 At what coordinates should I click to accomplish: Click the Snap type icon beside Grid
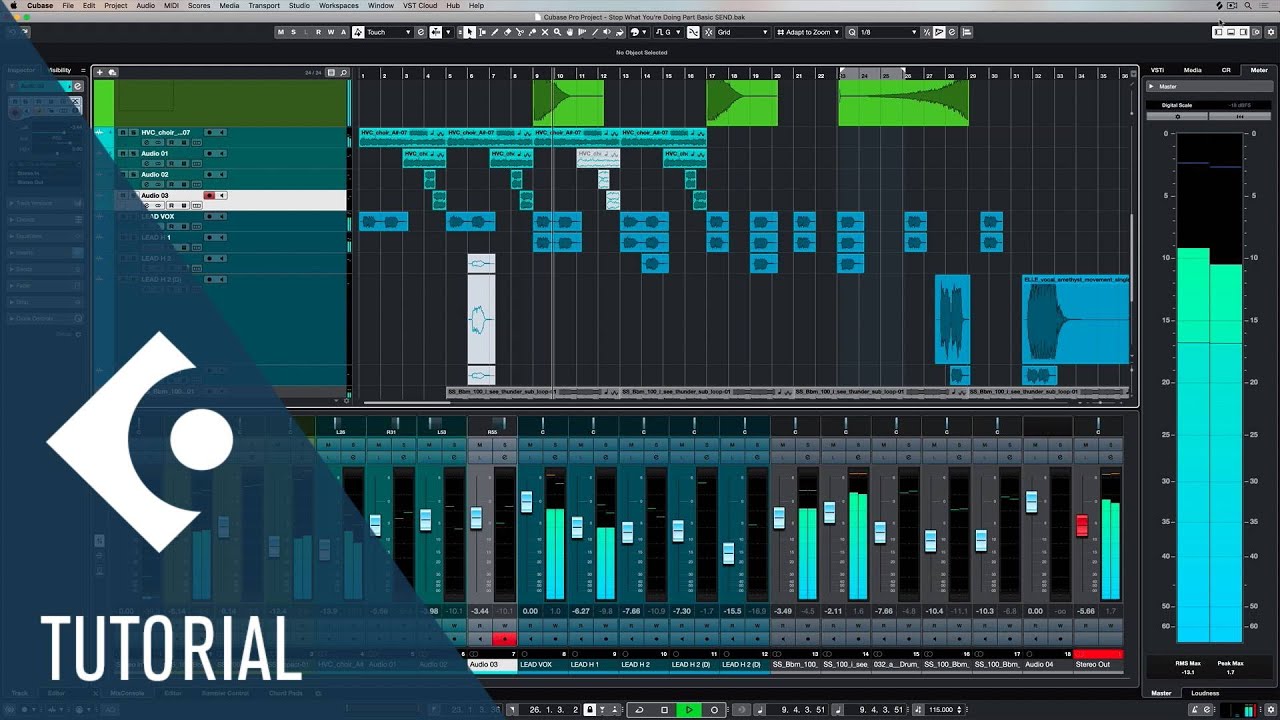(708, 32)
